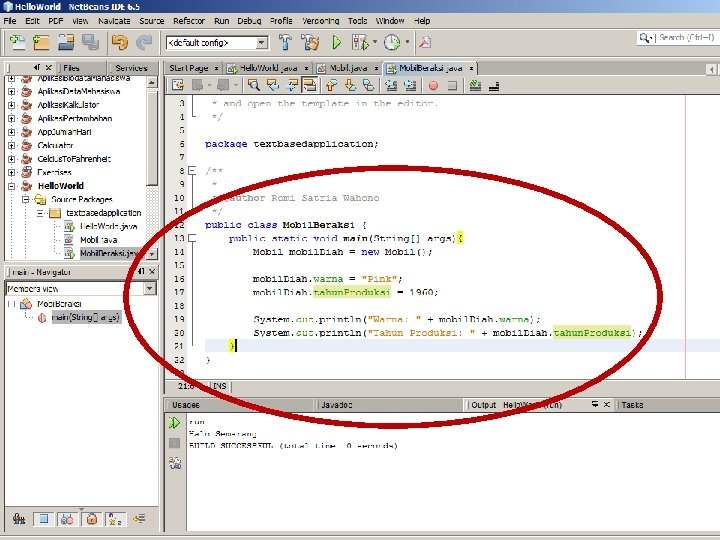Toggle Show Non-Public Members Navigator filter
The width and height of the screenshot is (720, 540).
coord(91,519)
